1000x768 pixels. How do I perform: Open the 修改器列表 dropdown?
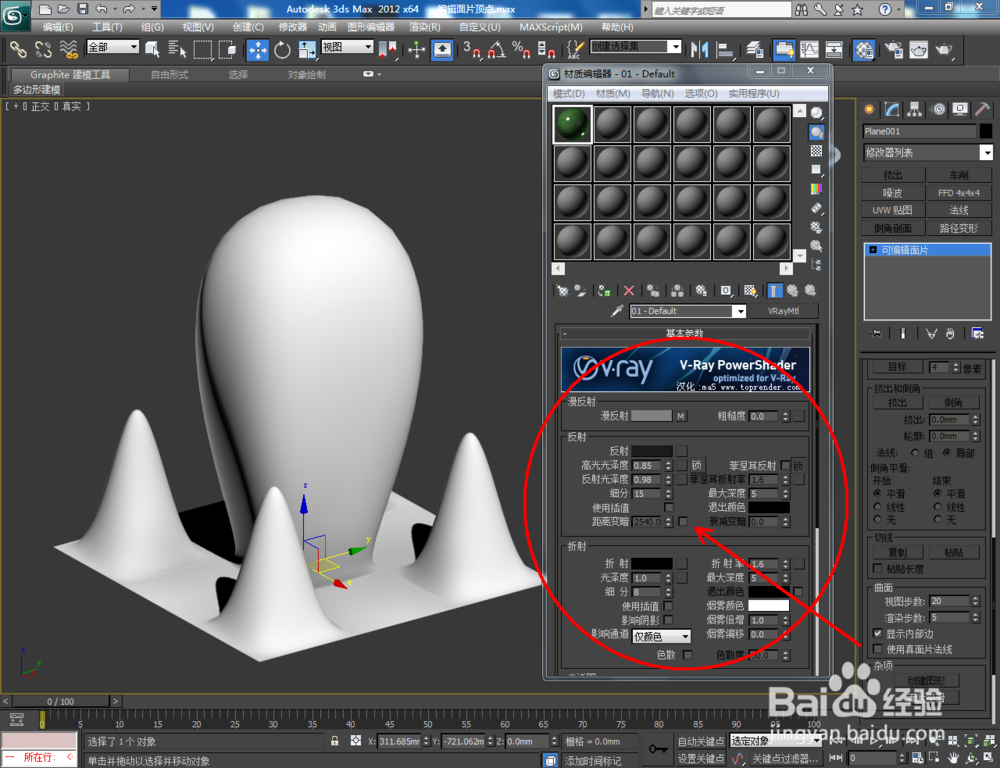[986, 152]
